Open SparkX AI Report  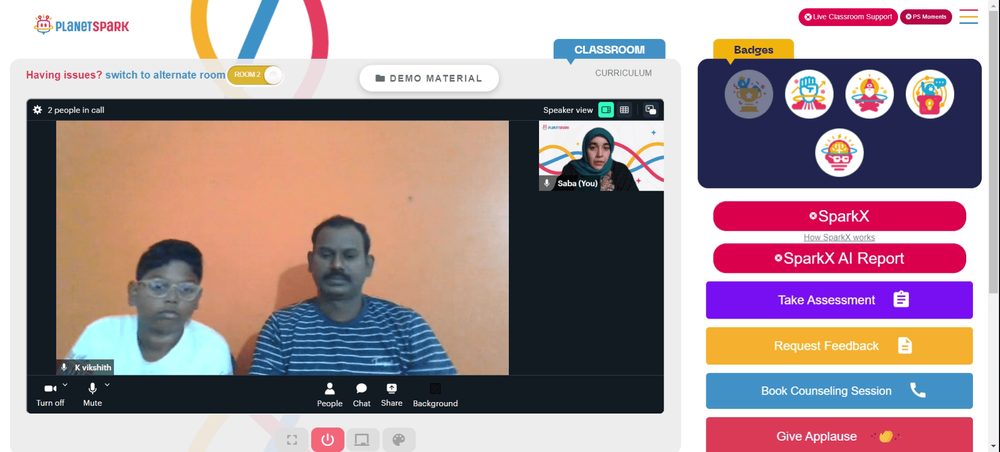tap(839, 258)
